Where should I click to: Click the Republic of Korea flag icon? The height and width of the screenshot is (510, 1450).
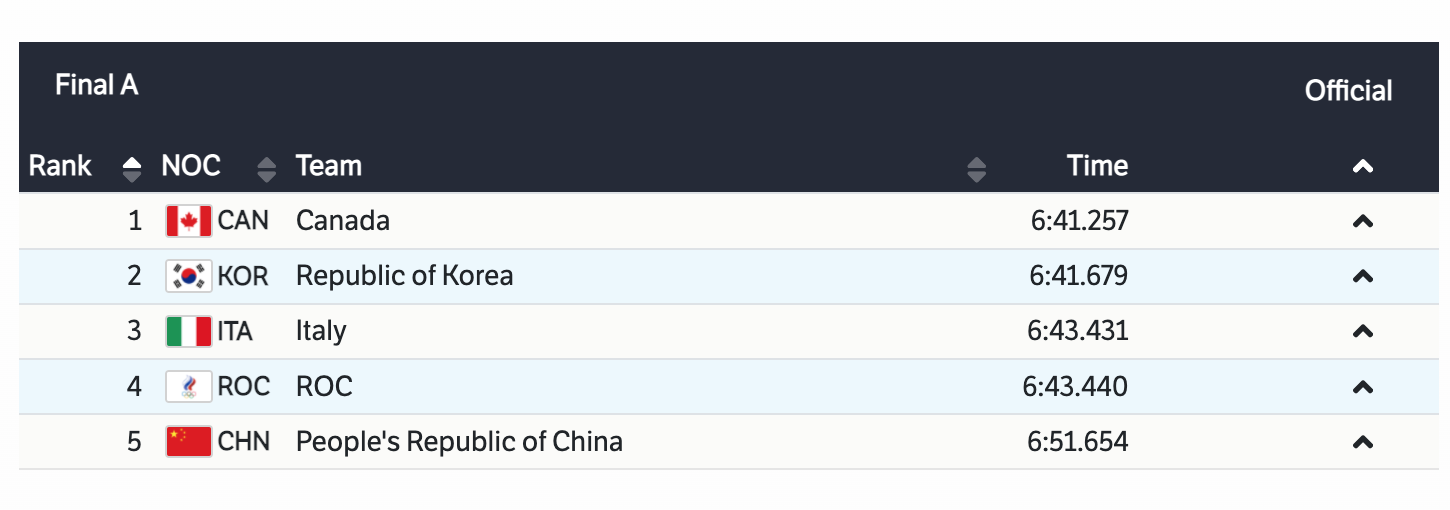point(188,276)
